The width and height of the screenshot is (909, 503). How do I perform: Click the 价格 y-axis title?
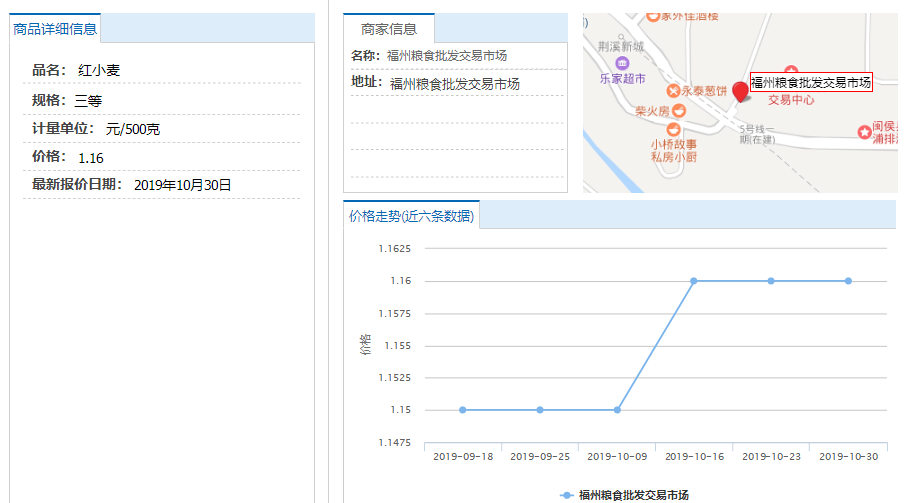pos(365,345)
